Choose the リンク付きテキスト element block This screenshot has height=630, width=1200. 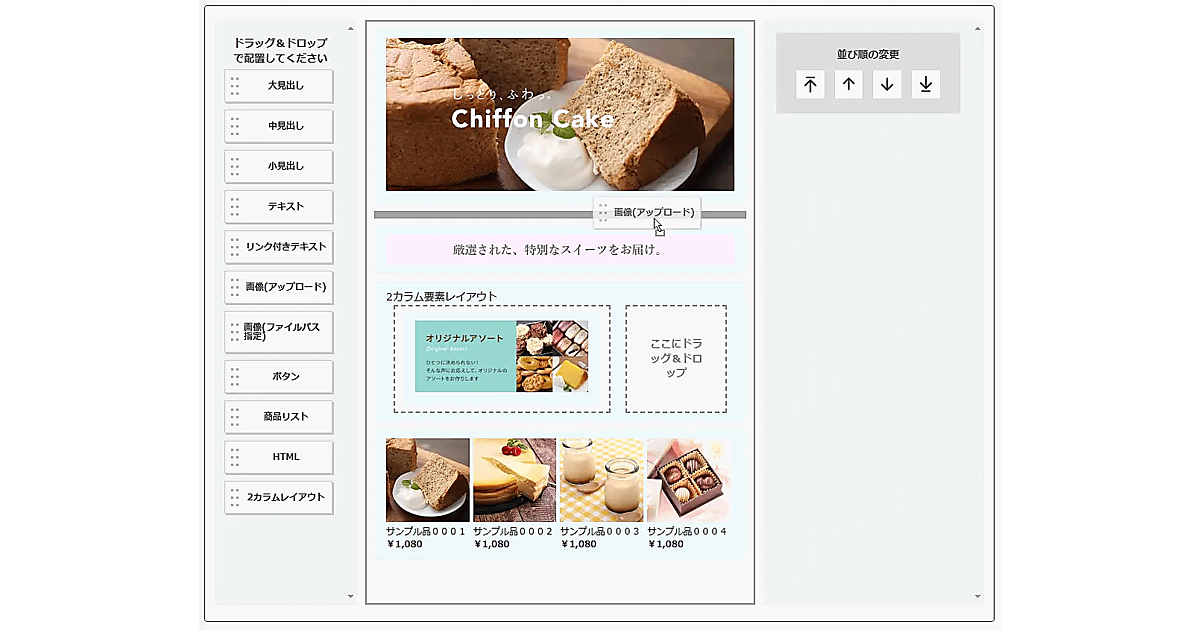pyautogui.click(x=279, y=246)
